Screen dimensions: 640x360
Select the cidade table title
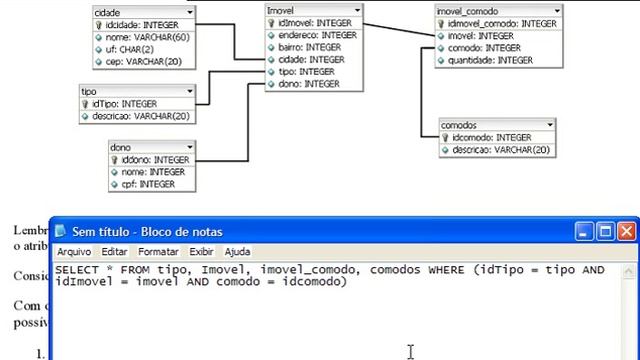tap(107, 13)
